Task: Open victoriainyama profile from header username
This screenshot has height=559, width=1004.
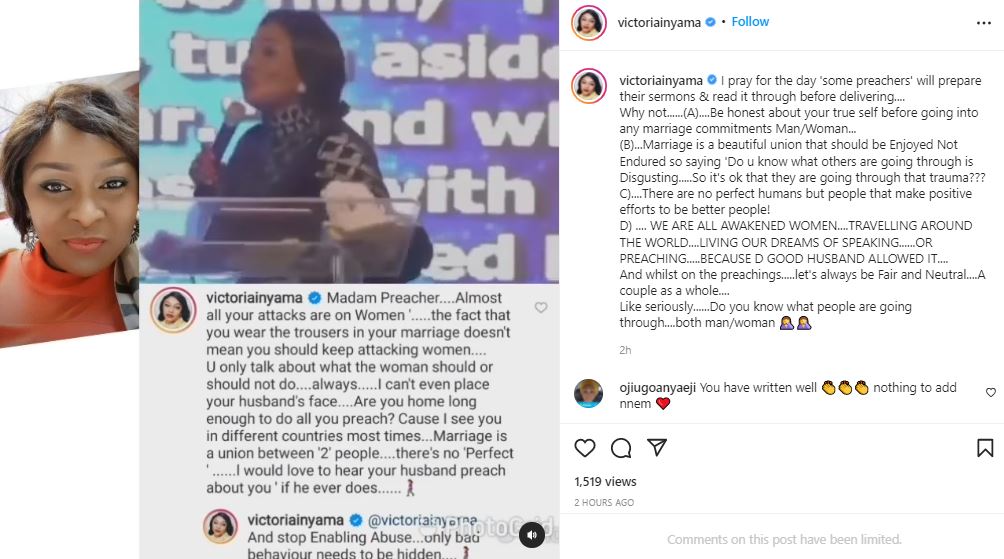Action: click(659, 22)
